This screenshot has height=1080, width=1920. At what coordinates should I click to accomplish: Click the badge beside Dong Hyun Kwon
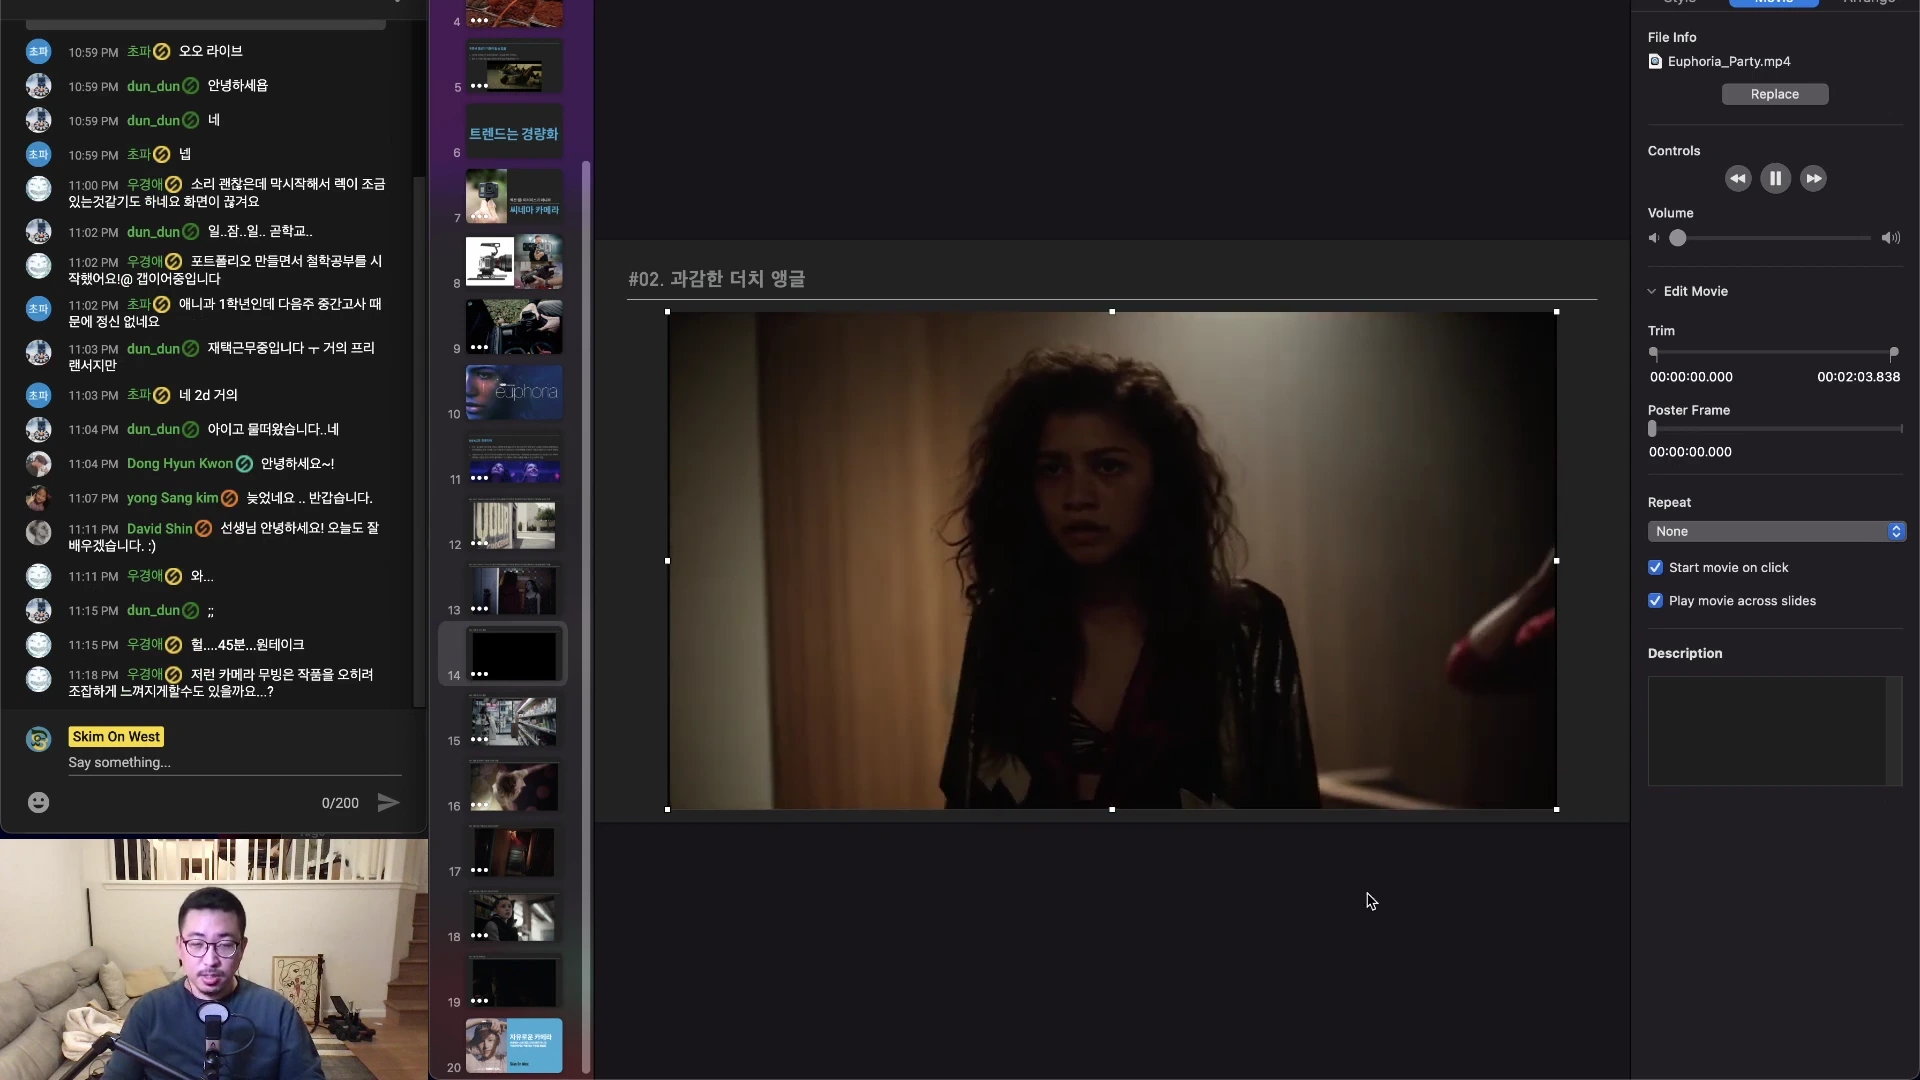click(x=244, y=464)
